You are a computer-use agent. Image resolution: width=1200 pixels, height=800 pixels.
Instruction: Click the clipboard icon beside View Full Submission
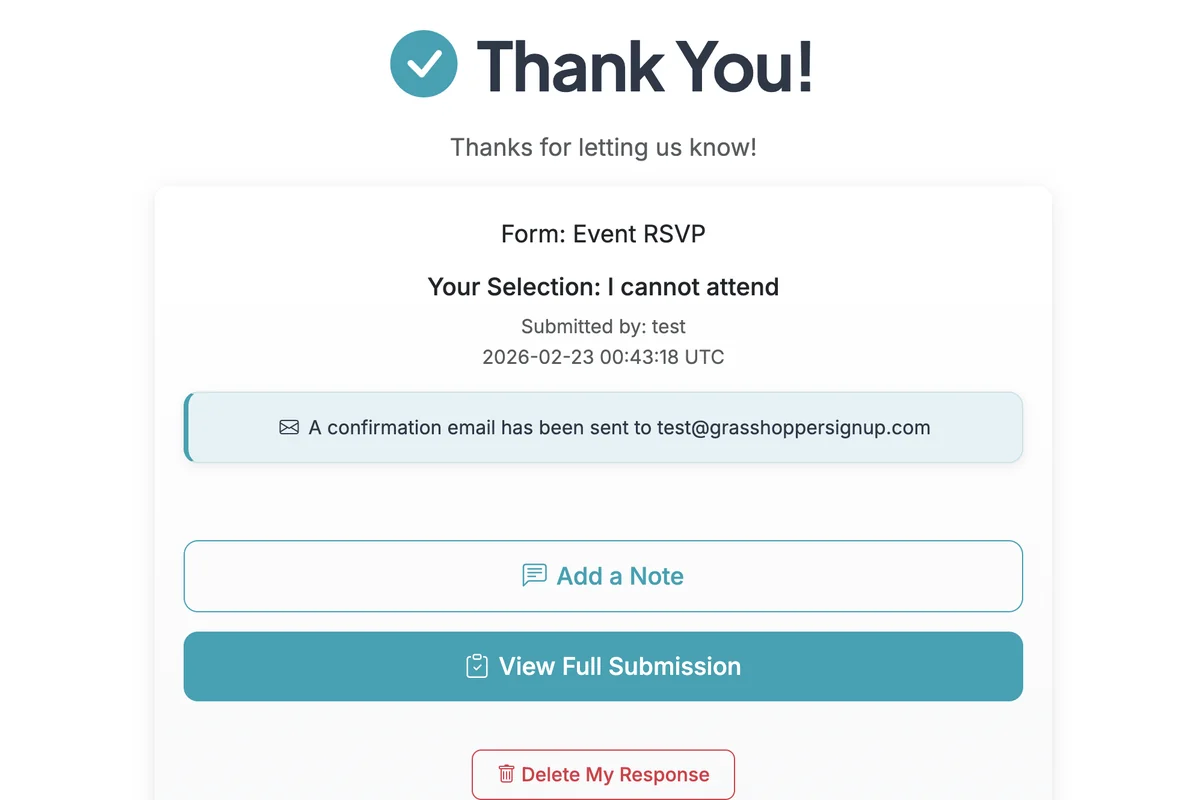[x=477, y=666]
